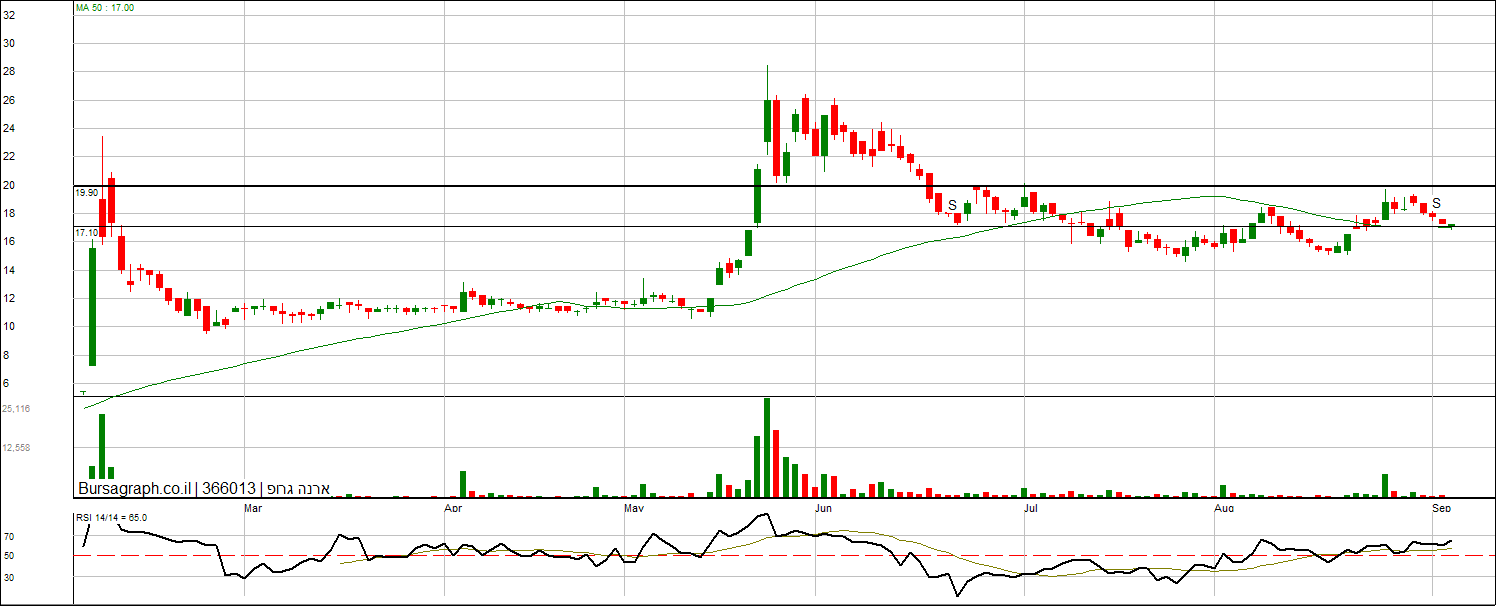The image size is (1496, 606).
Task: Select the Aug month label
Action: (1223, 508)
